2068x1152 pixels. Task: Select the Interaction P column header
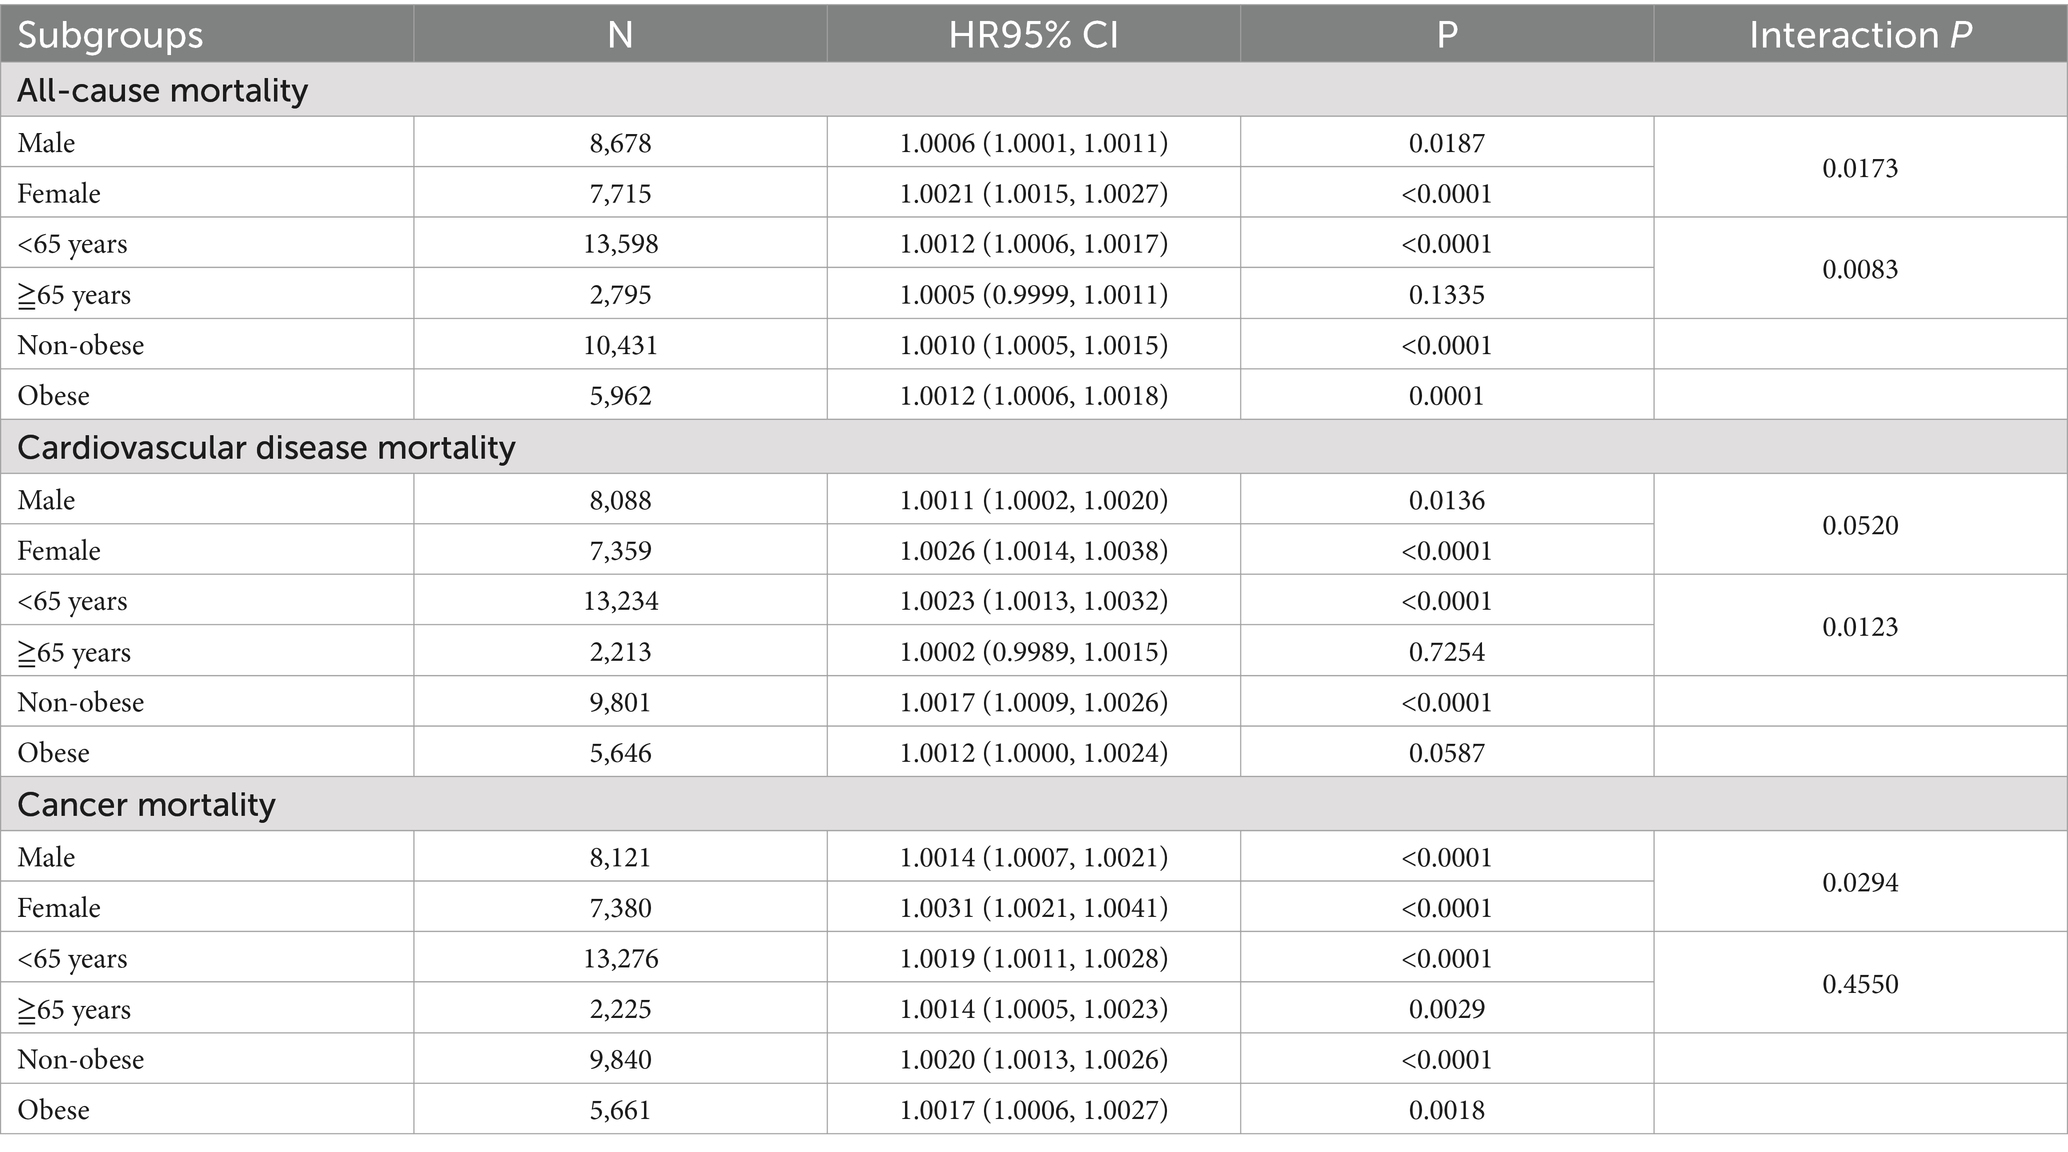(1859, 35)
